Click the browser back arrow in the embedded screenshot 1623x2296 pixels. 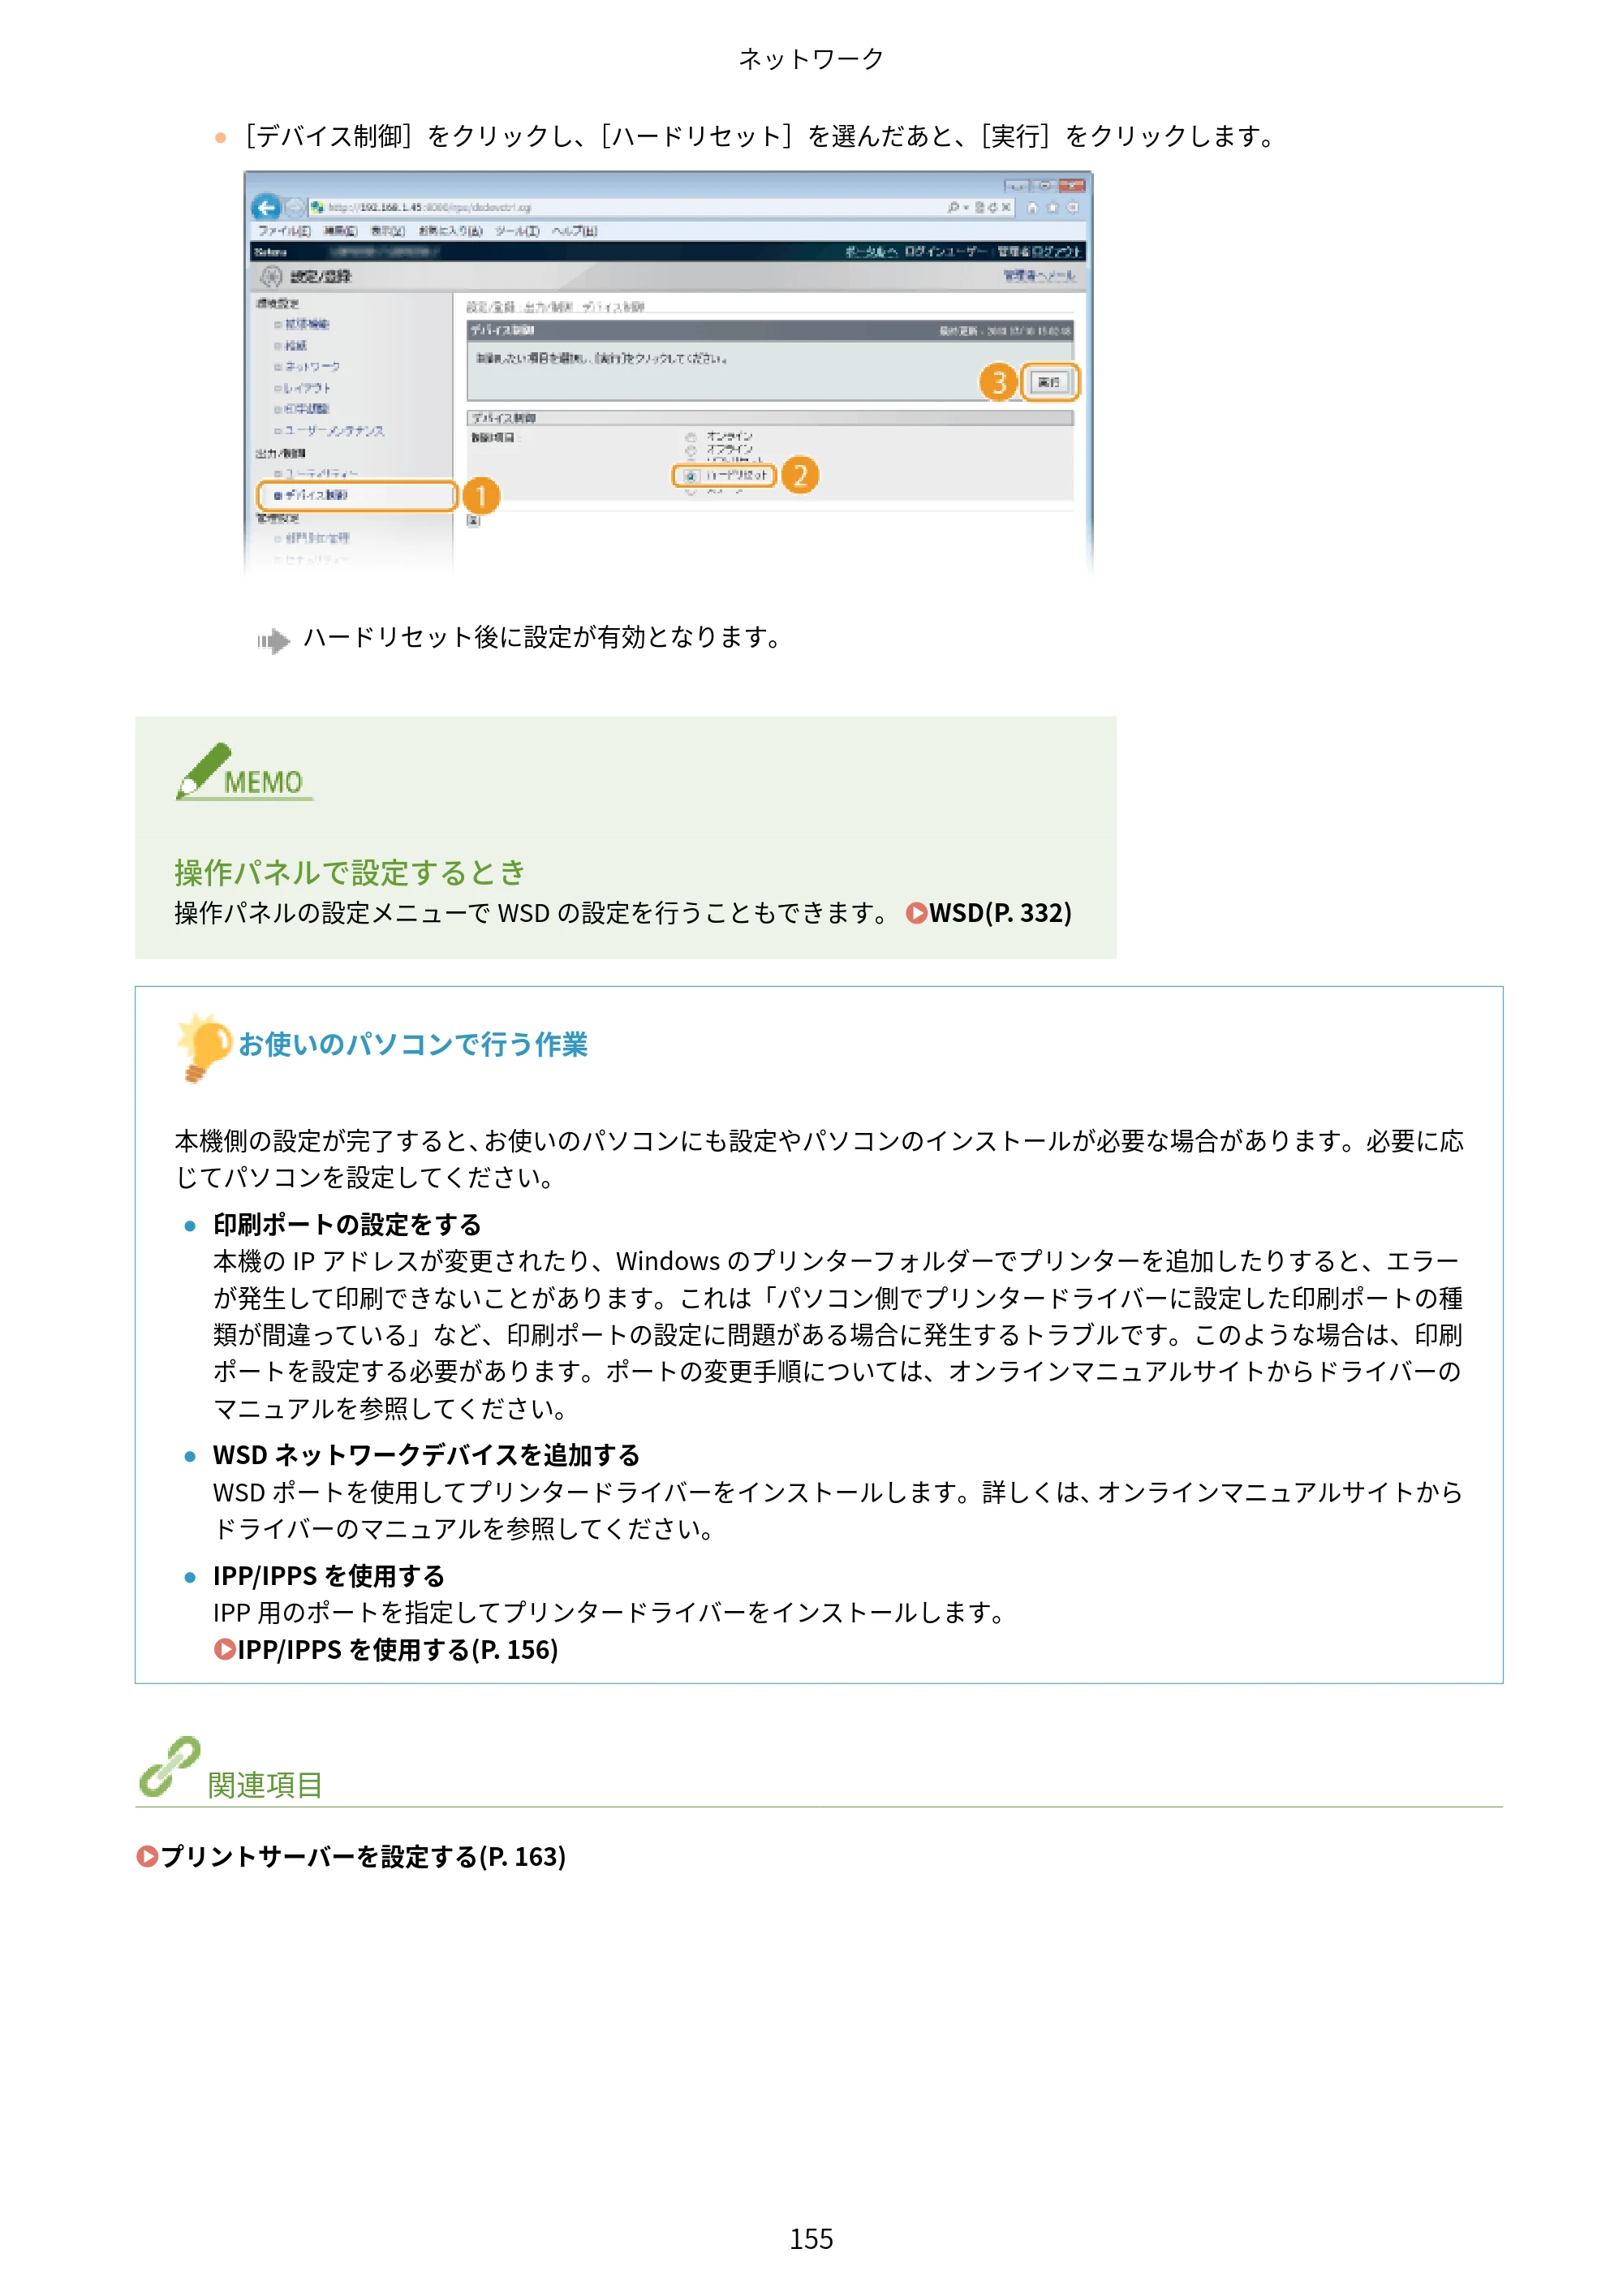tap(266, 207)
